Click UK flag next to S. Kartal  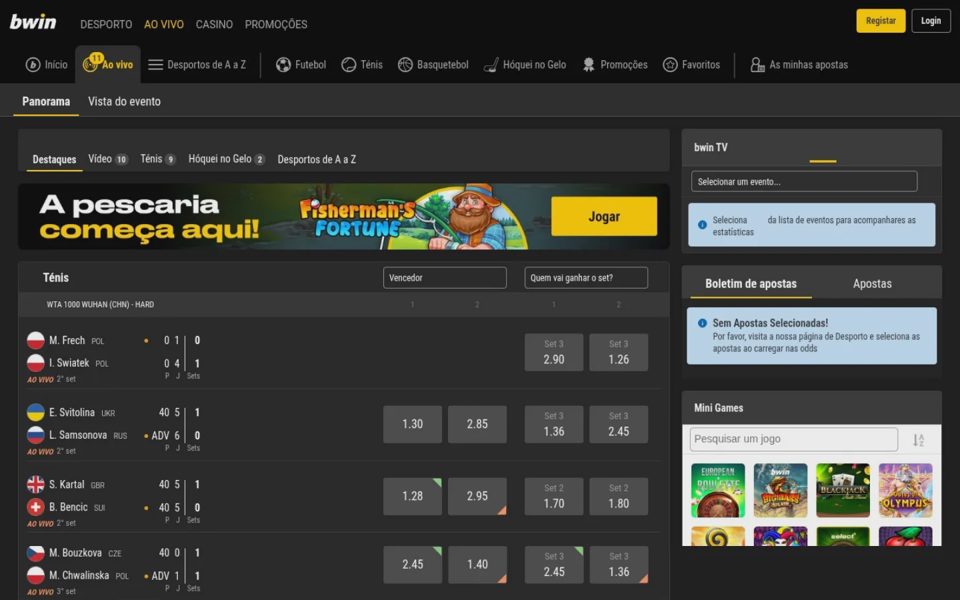pos(36,484)
